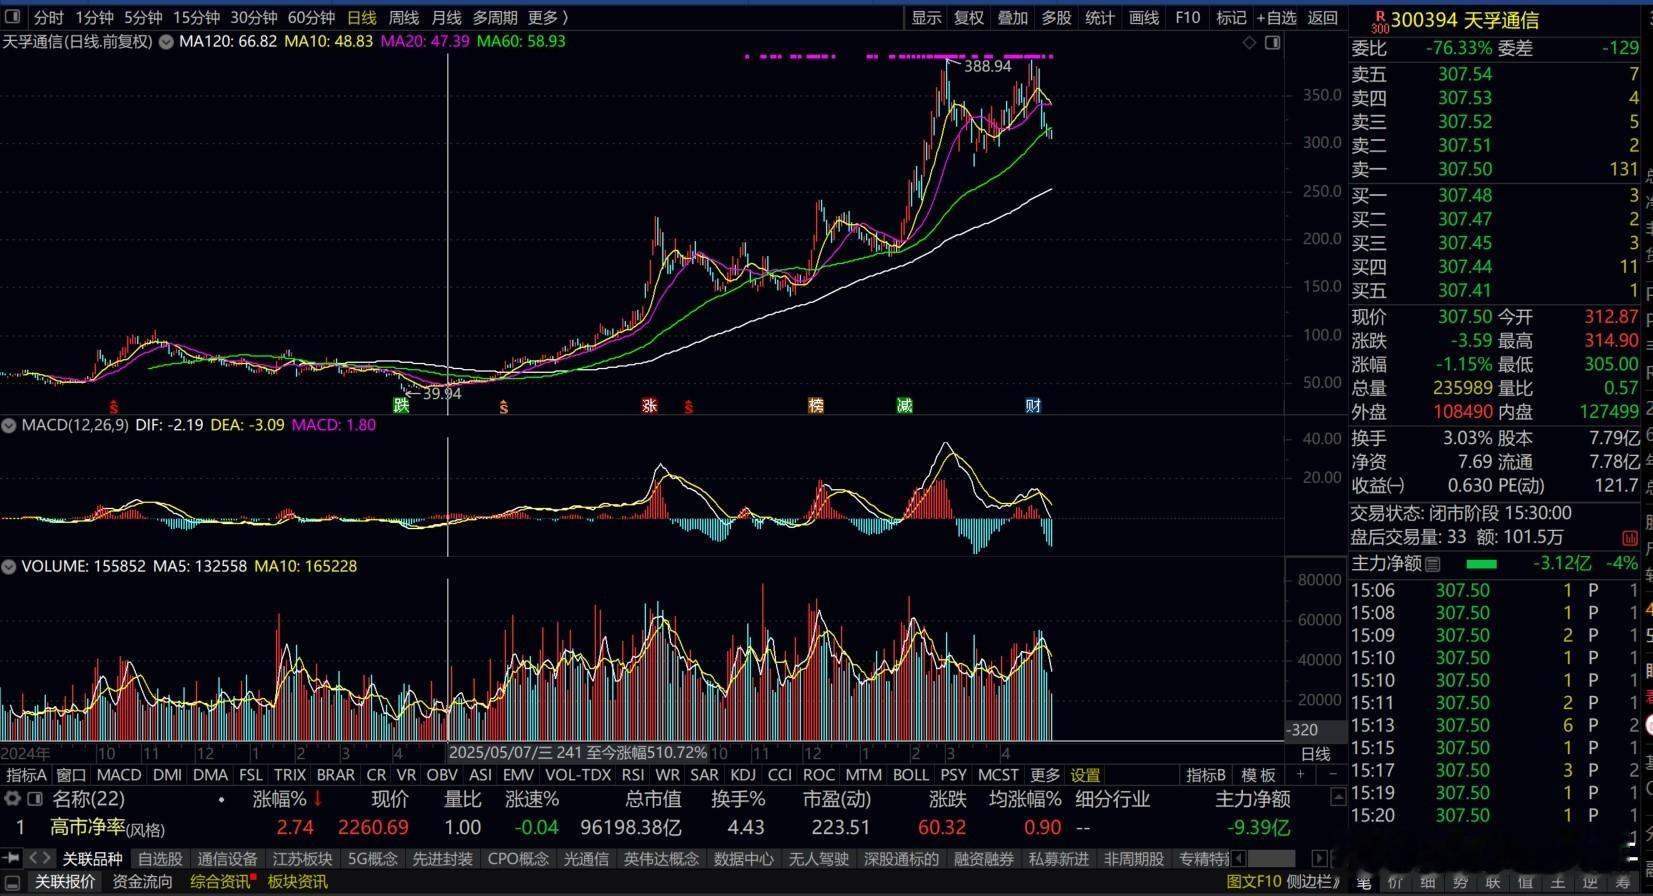The width and height of the screenshot is (1653, 896).
Task: Expand the MACD indicator dropdown arrow
Action: [x=10, y=425]
